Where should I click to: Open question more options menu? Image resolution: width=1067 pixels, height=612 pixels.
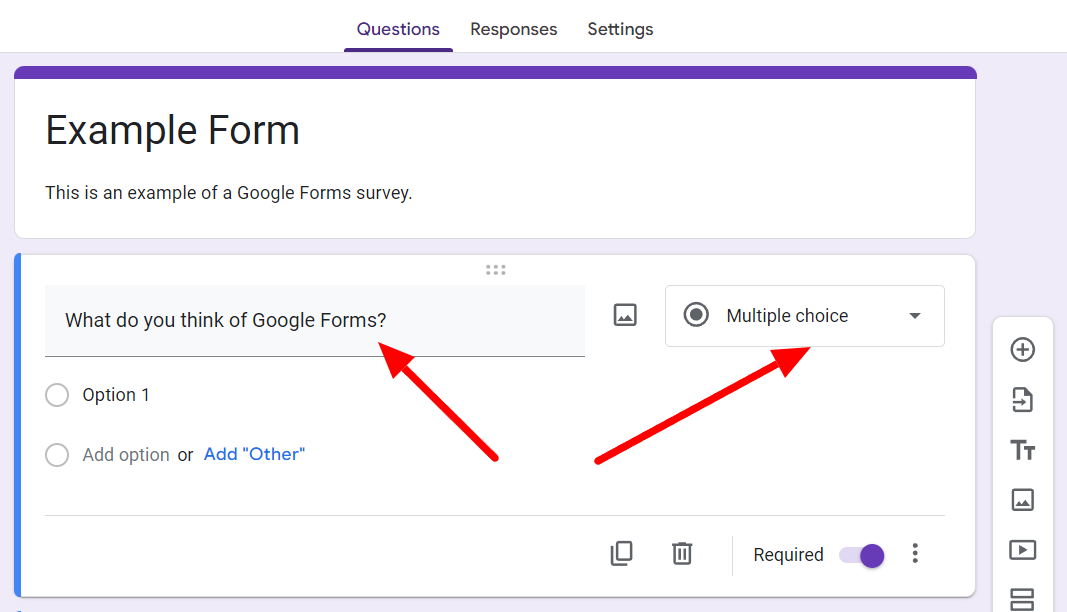tap(915, 553)
